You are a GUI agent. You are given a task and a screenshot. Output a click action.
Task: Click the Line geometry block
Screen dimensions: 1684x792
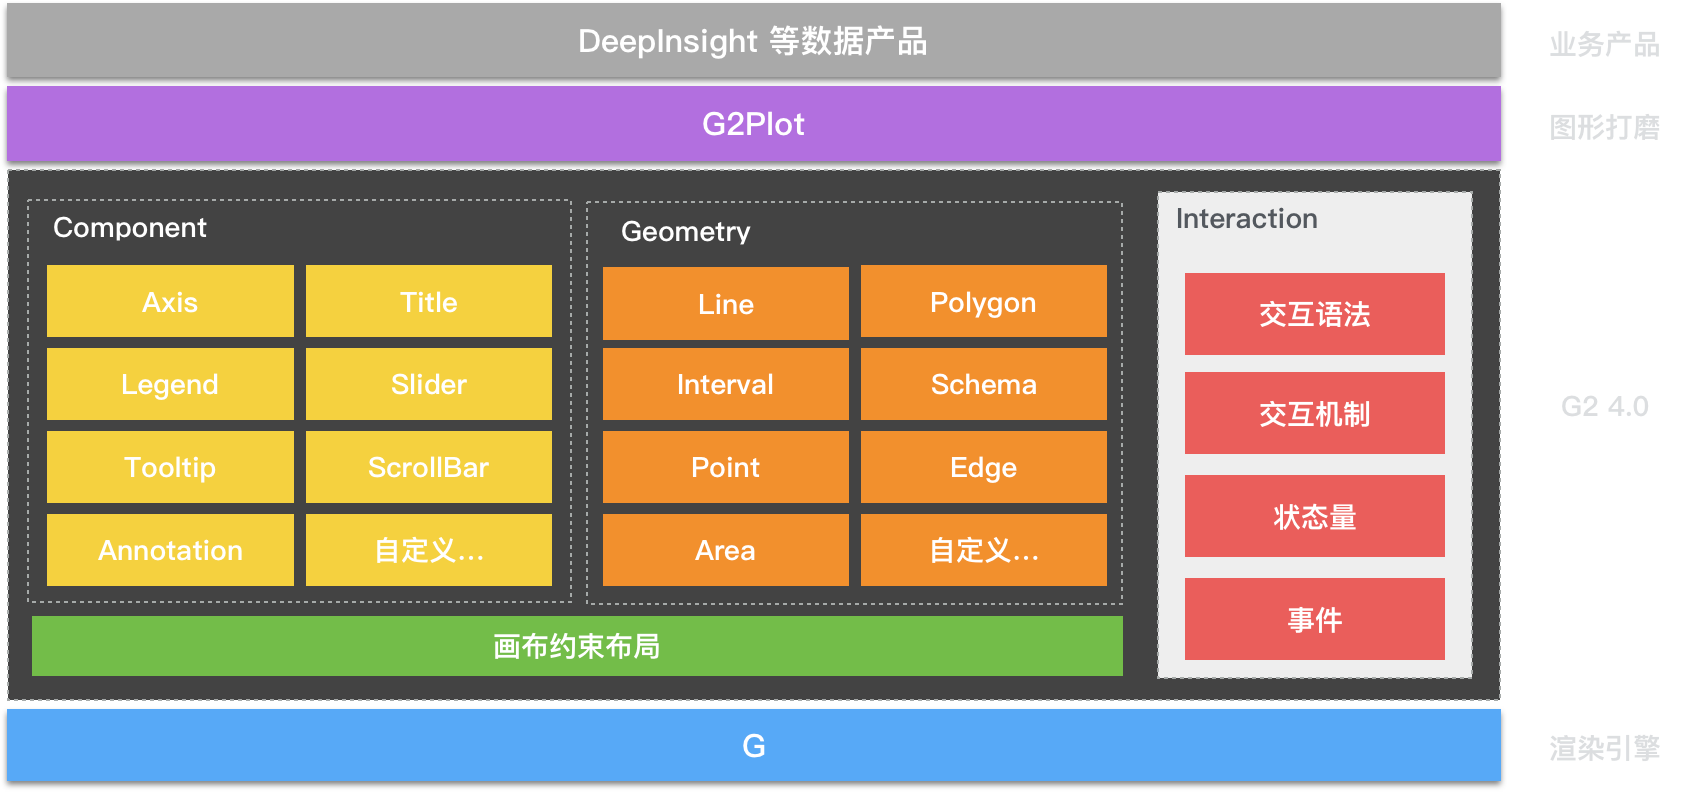(725, 303)
